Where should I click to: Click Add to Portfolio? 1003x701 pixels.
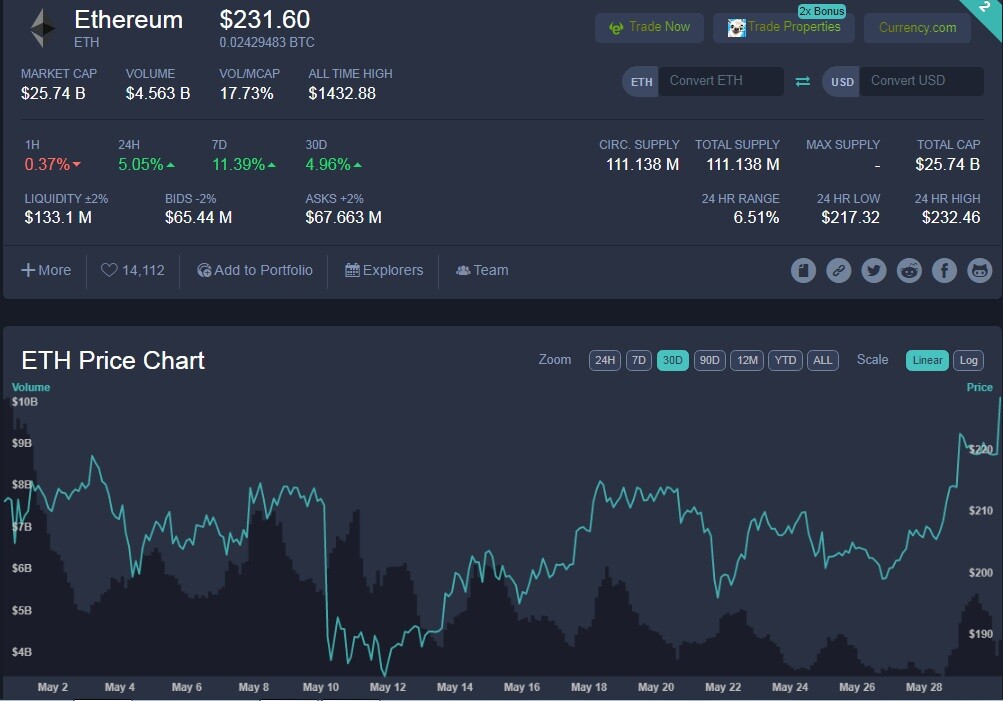click(x=255, y=271)
